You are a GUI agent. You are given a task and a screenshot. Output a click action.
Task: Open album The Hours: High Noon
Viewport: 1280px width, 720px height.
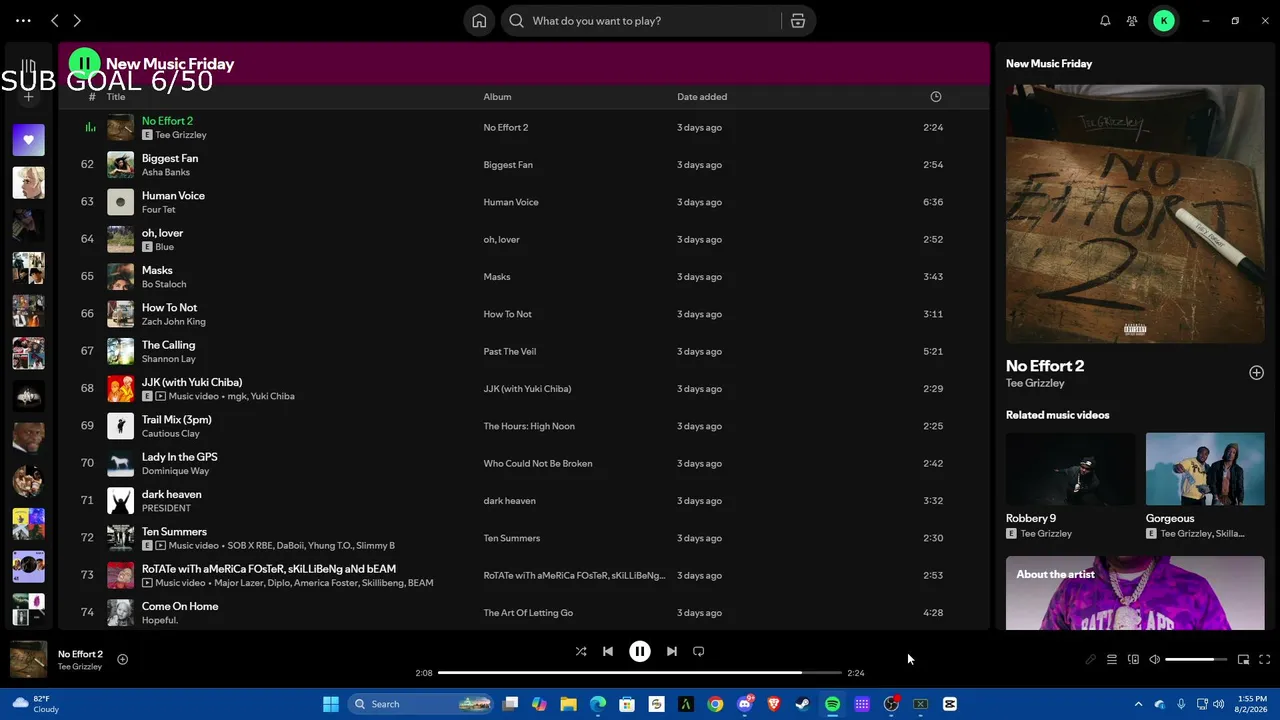pyautogui.click(x=529, y=426)
